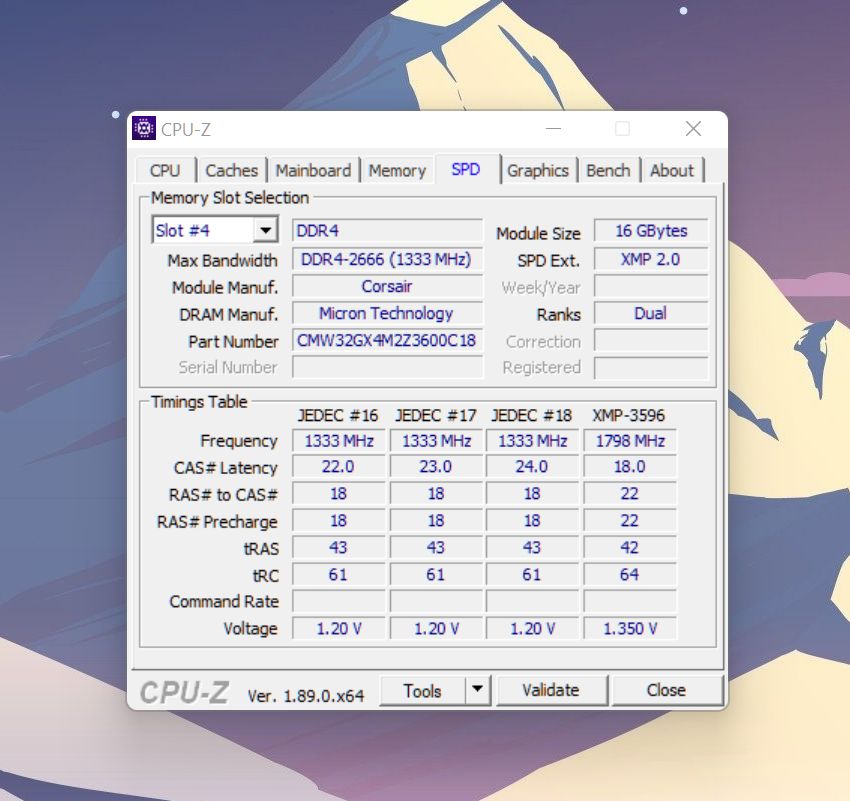Minimize the CPU-Z window
This screenshot has height=801, width=850.
[x=553, y=129]
